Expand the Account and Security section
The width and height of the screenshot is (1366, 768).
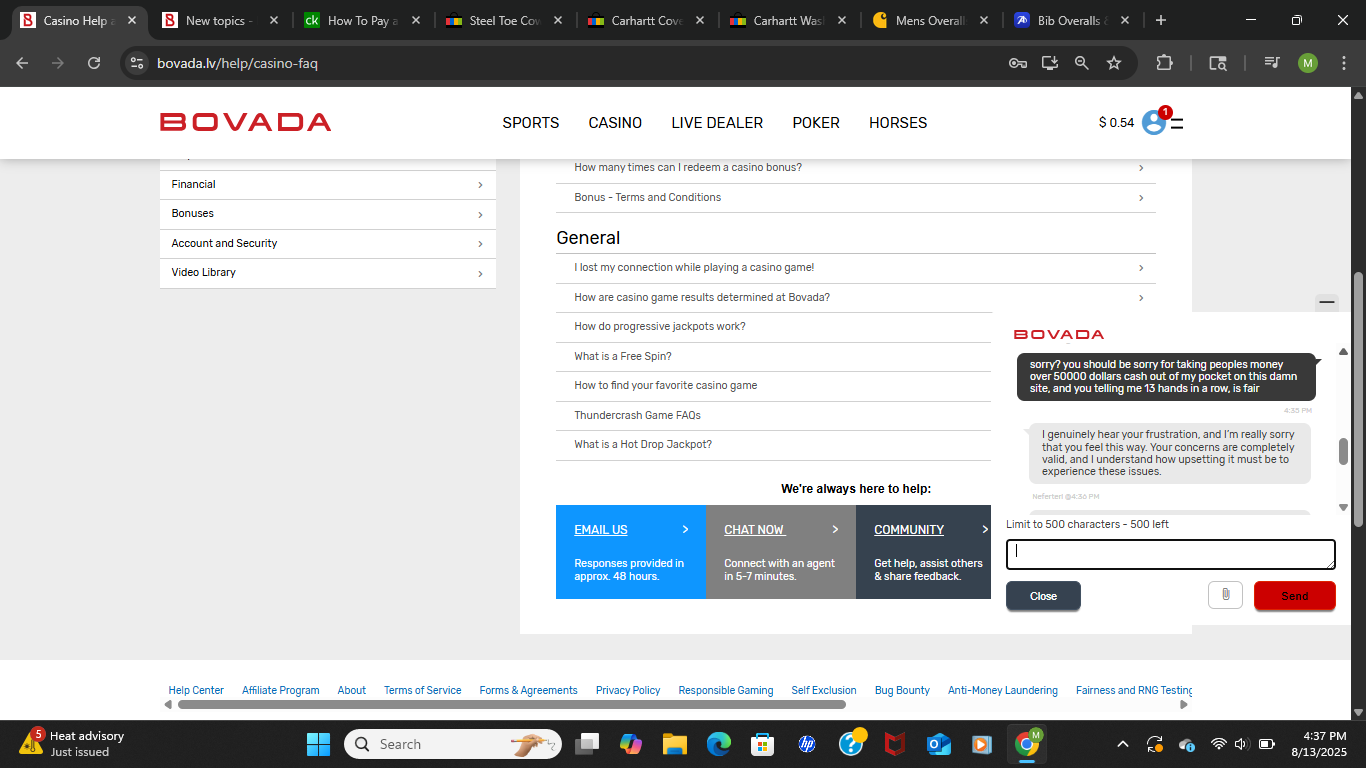327,244
